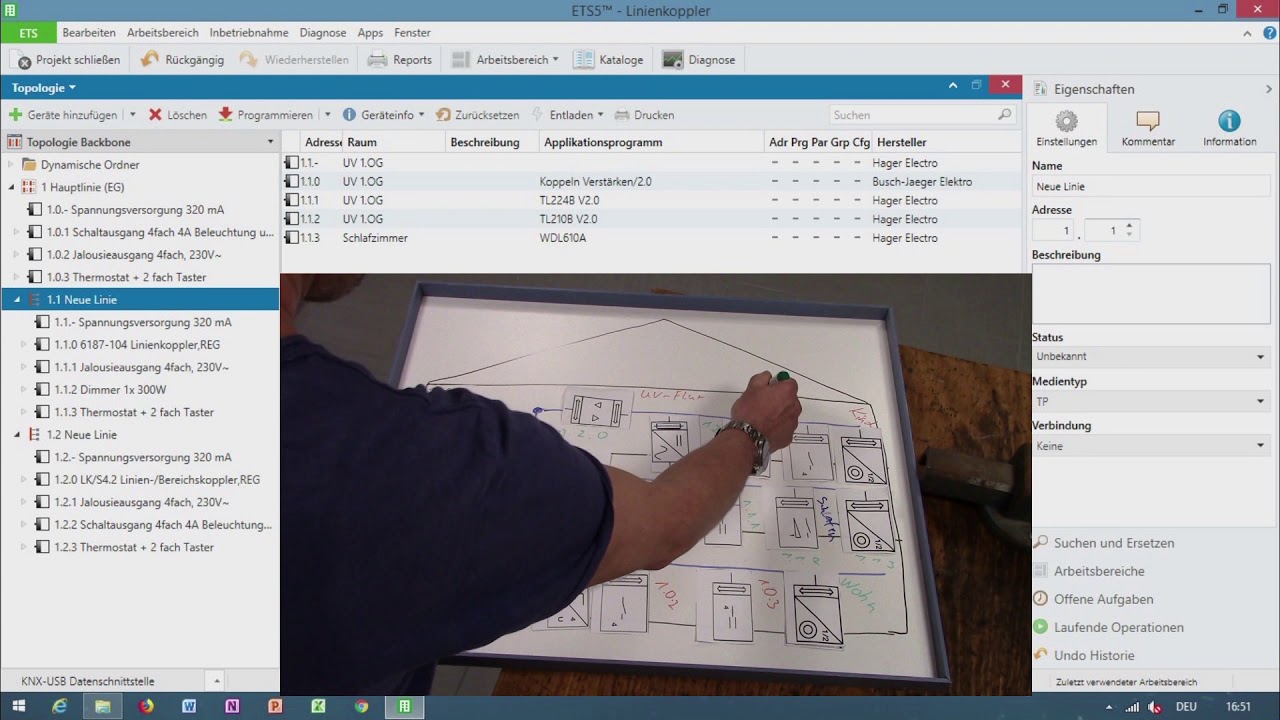The height and width of the screenshot is (720, 1280).
Task: Open the Apps menu
Action: pyautogui.click(x=370, y=33)
